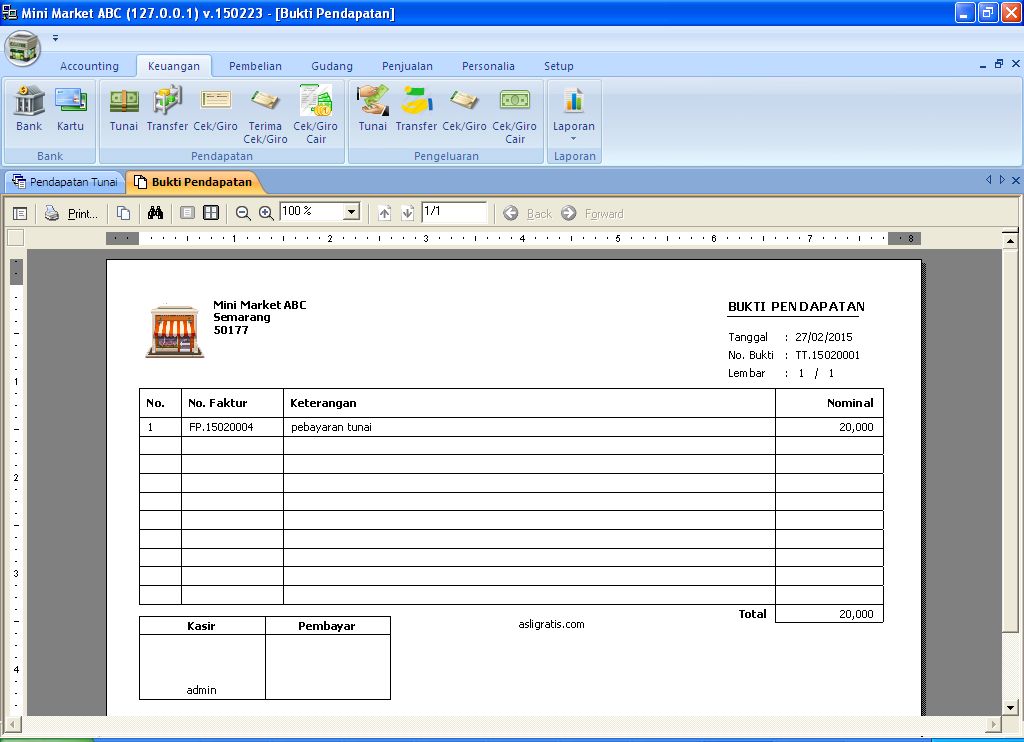Open Terima Cek/Giro in Pendapatan

pos(265,114)
